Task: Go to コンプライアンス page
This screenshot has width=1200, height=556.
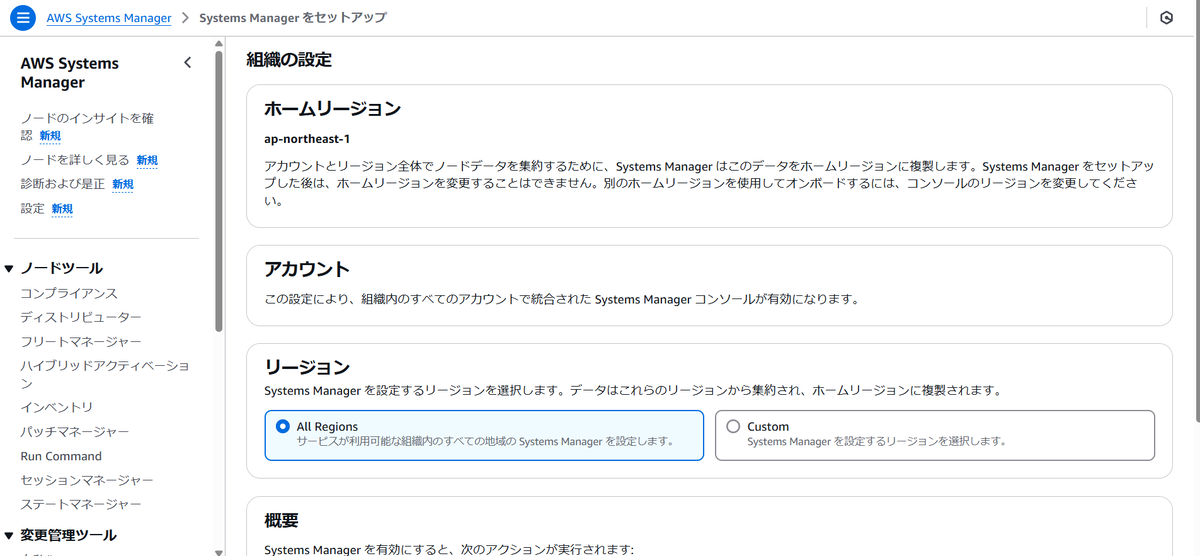Action: tap(69, 293)
